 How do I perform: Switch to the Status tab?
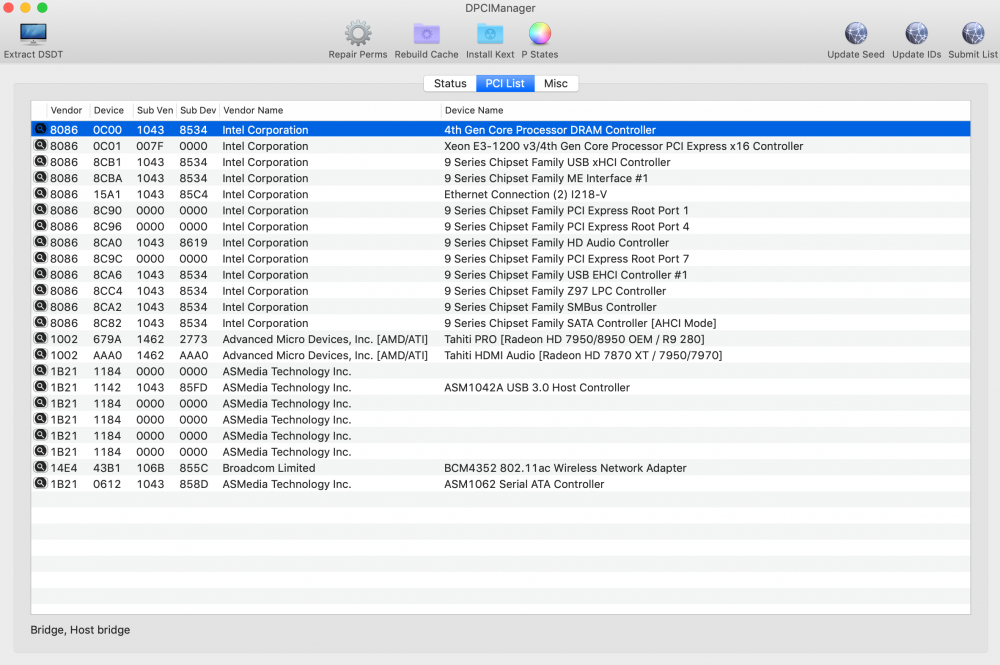coord(450,84)
